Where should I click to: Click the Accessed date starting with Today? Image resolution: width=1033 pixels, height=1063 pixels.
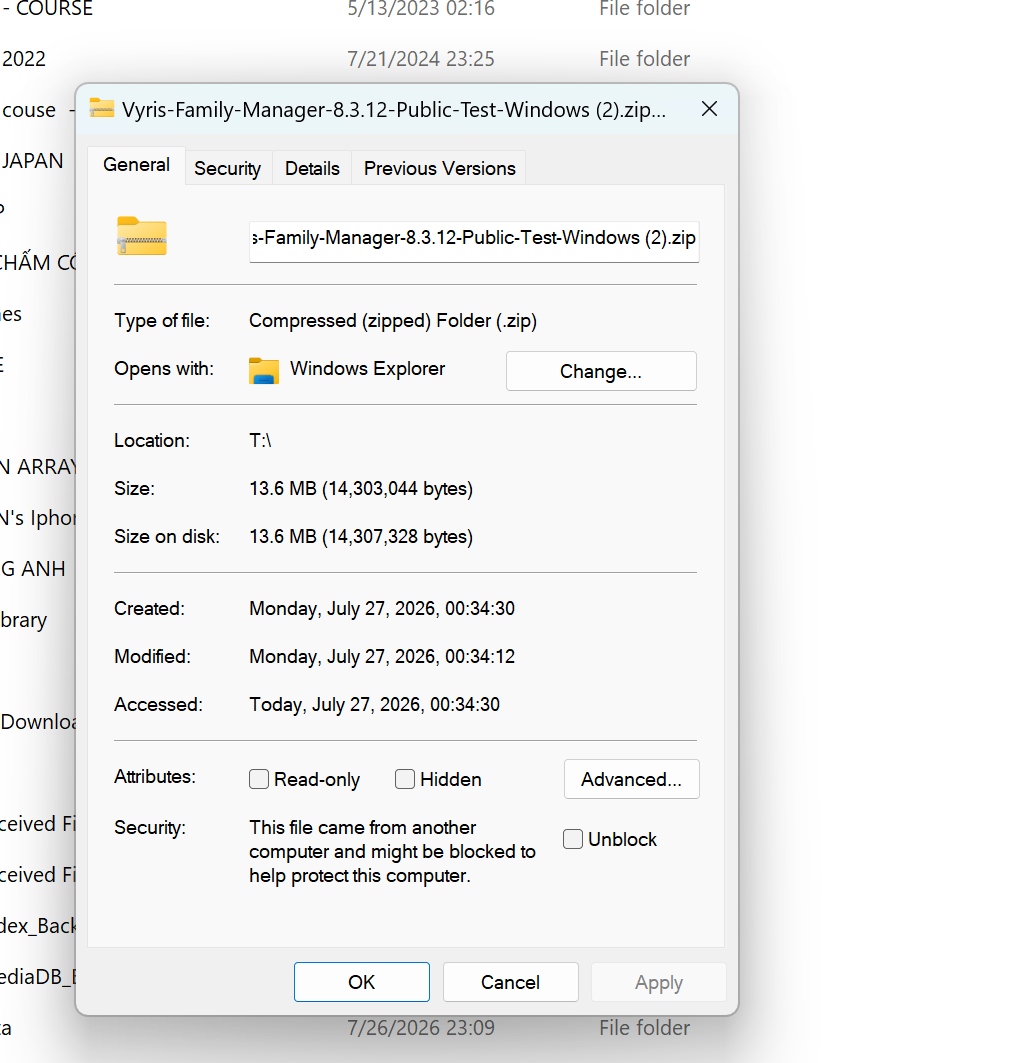(x=374, y=705)
